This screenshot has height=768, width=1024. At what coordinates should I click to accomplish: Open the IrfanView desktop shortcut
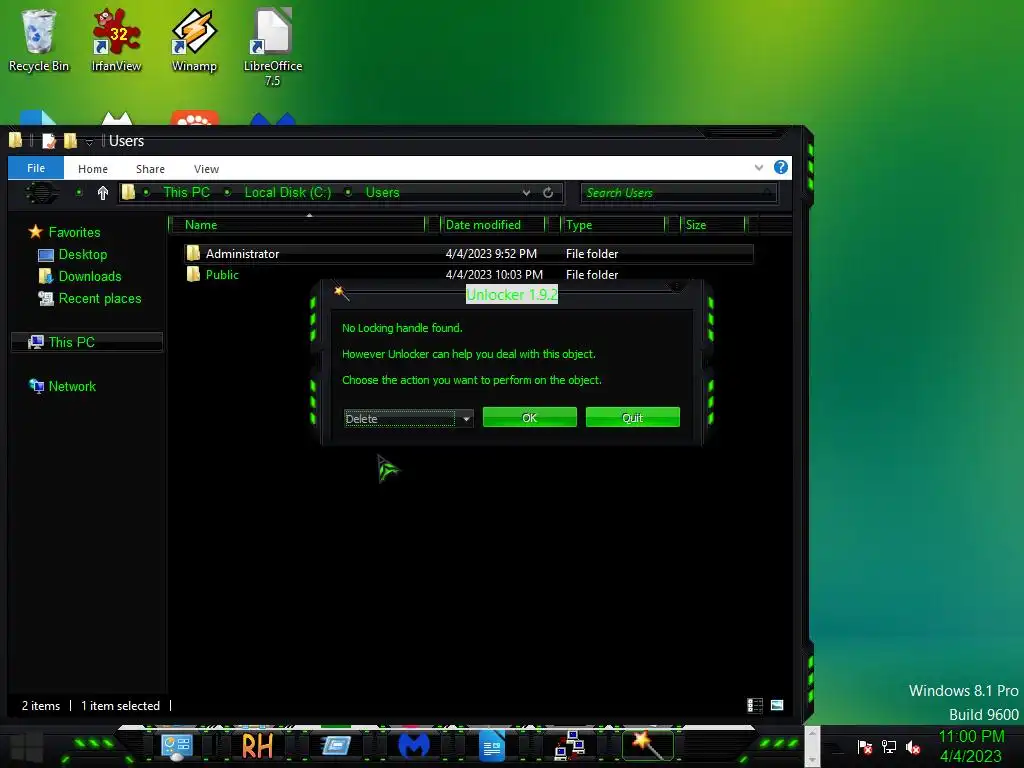[116, 39]
